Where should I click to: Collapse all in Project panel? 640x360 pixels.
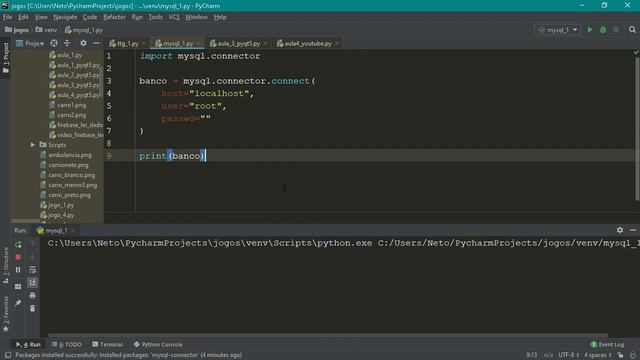(67, 43)
